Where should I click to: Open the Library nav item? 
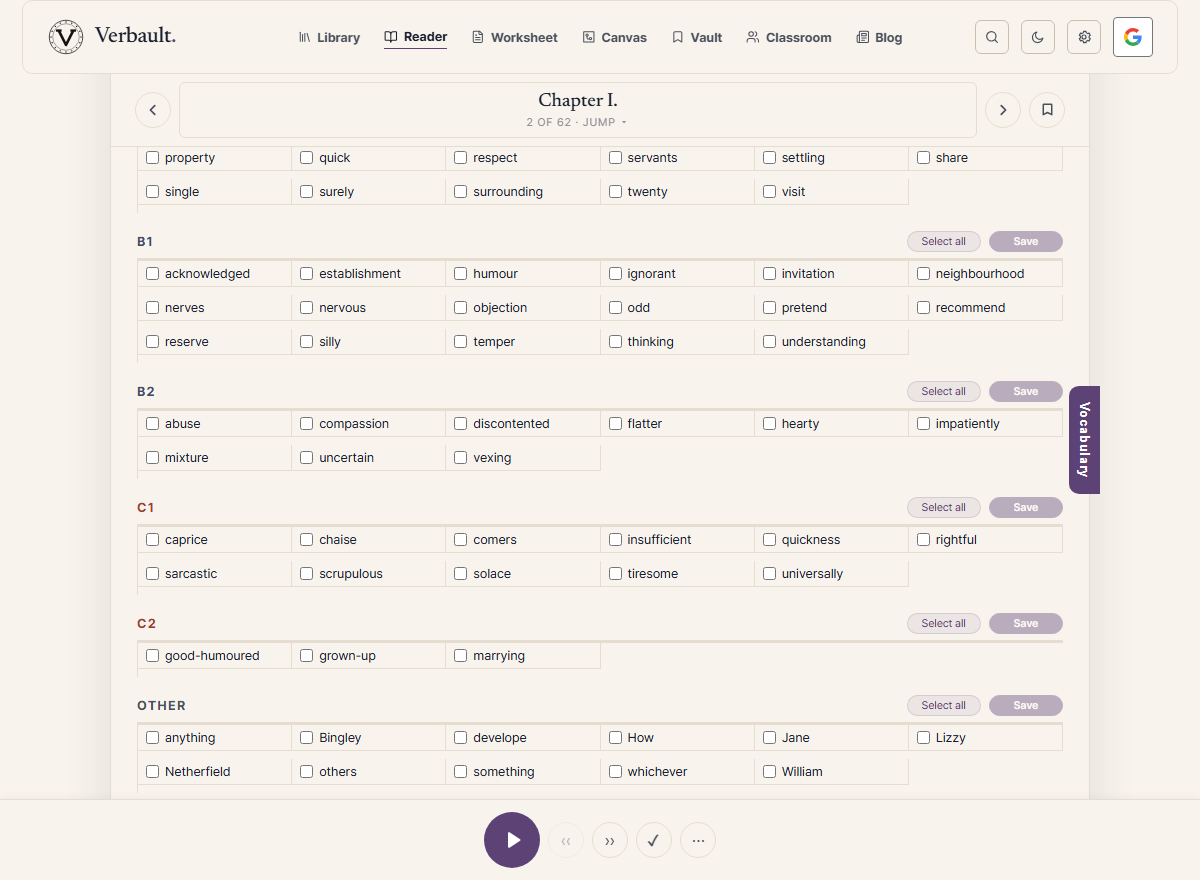[x=329, y=37]
